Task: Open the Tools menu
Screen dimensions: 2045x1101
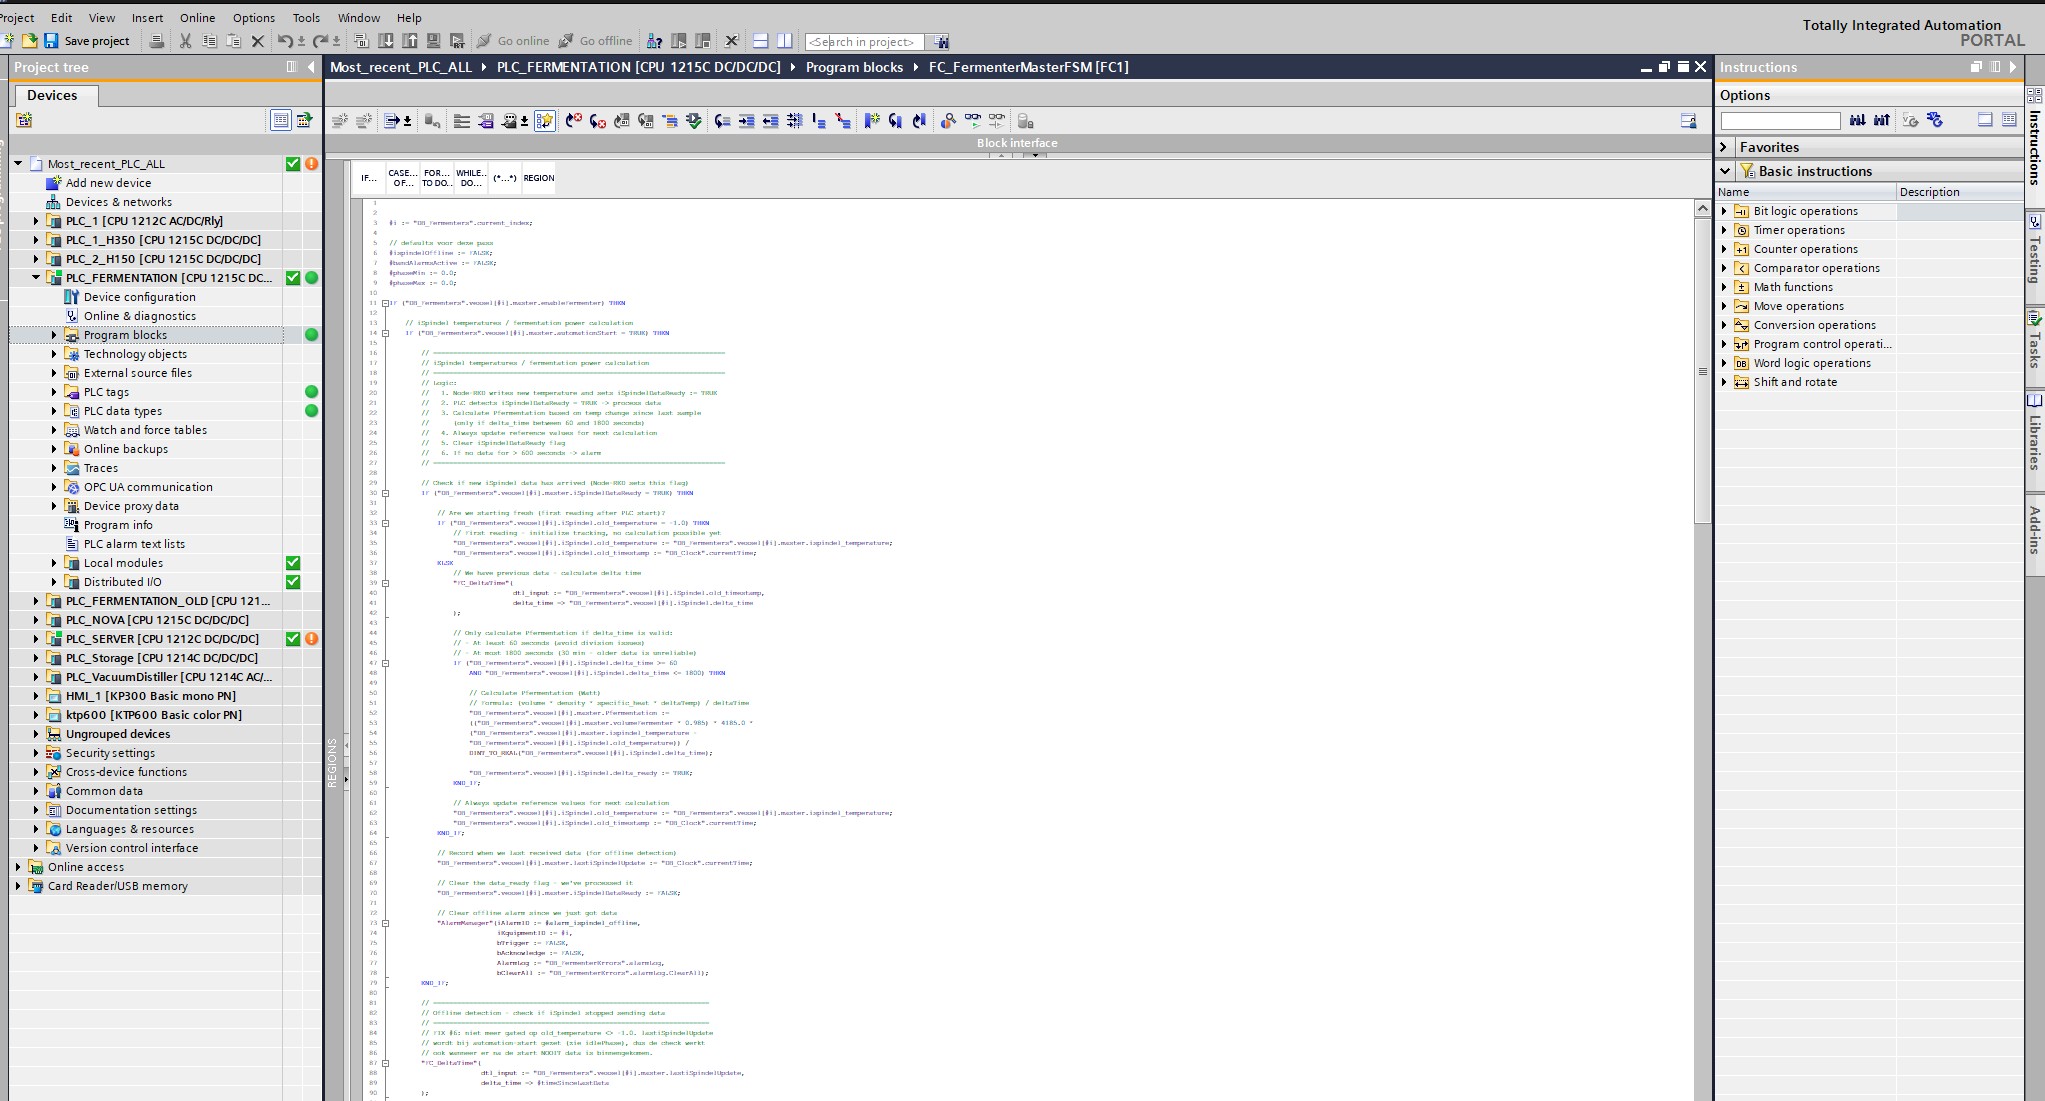Action: click(306, 17)
